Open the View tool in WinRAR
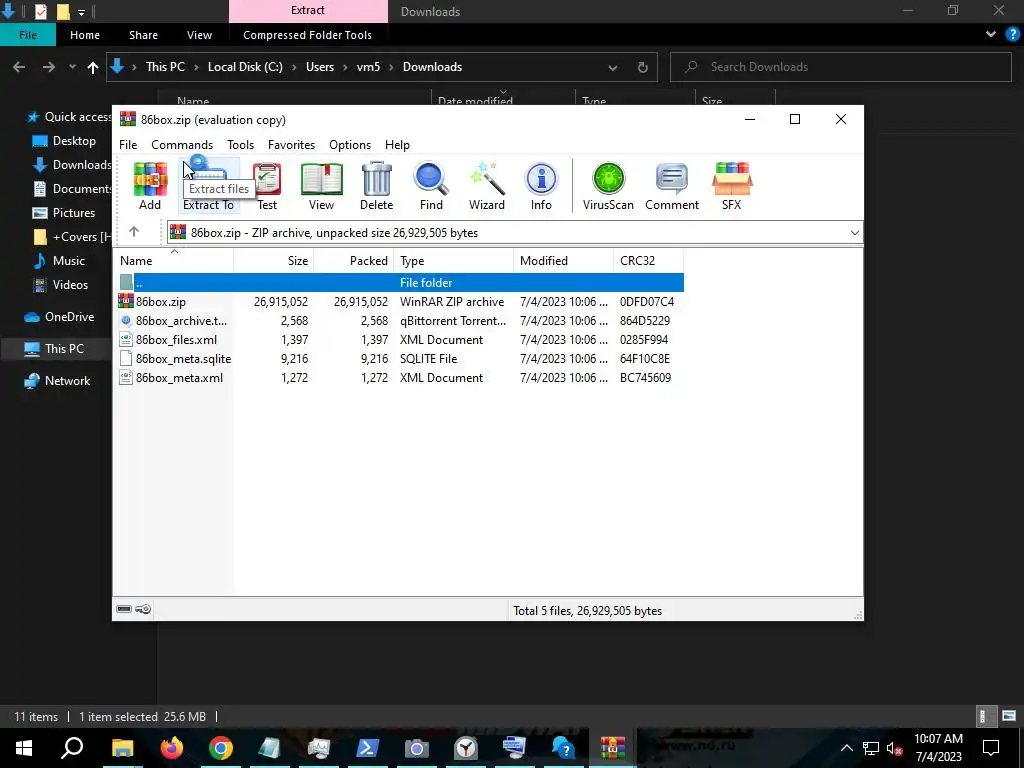Viewport: 1024px width, 768px height. [x=321, y=186]
